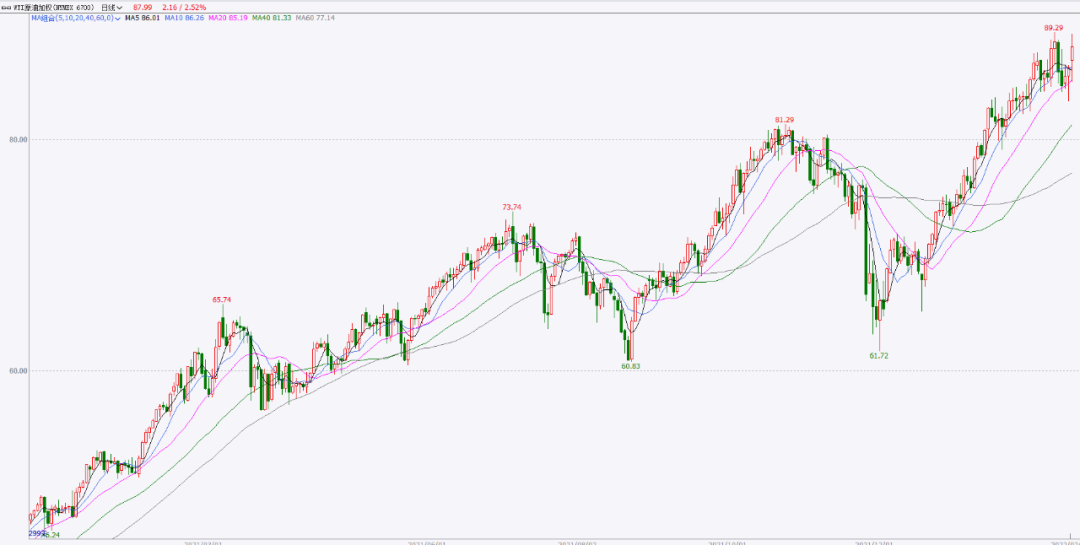Click the 61.72 low price label
This screenshot has height=545, width=1080.
(878, 356)
